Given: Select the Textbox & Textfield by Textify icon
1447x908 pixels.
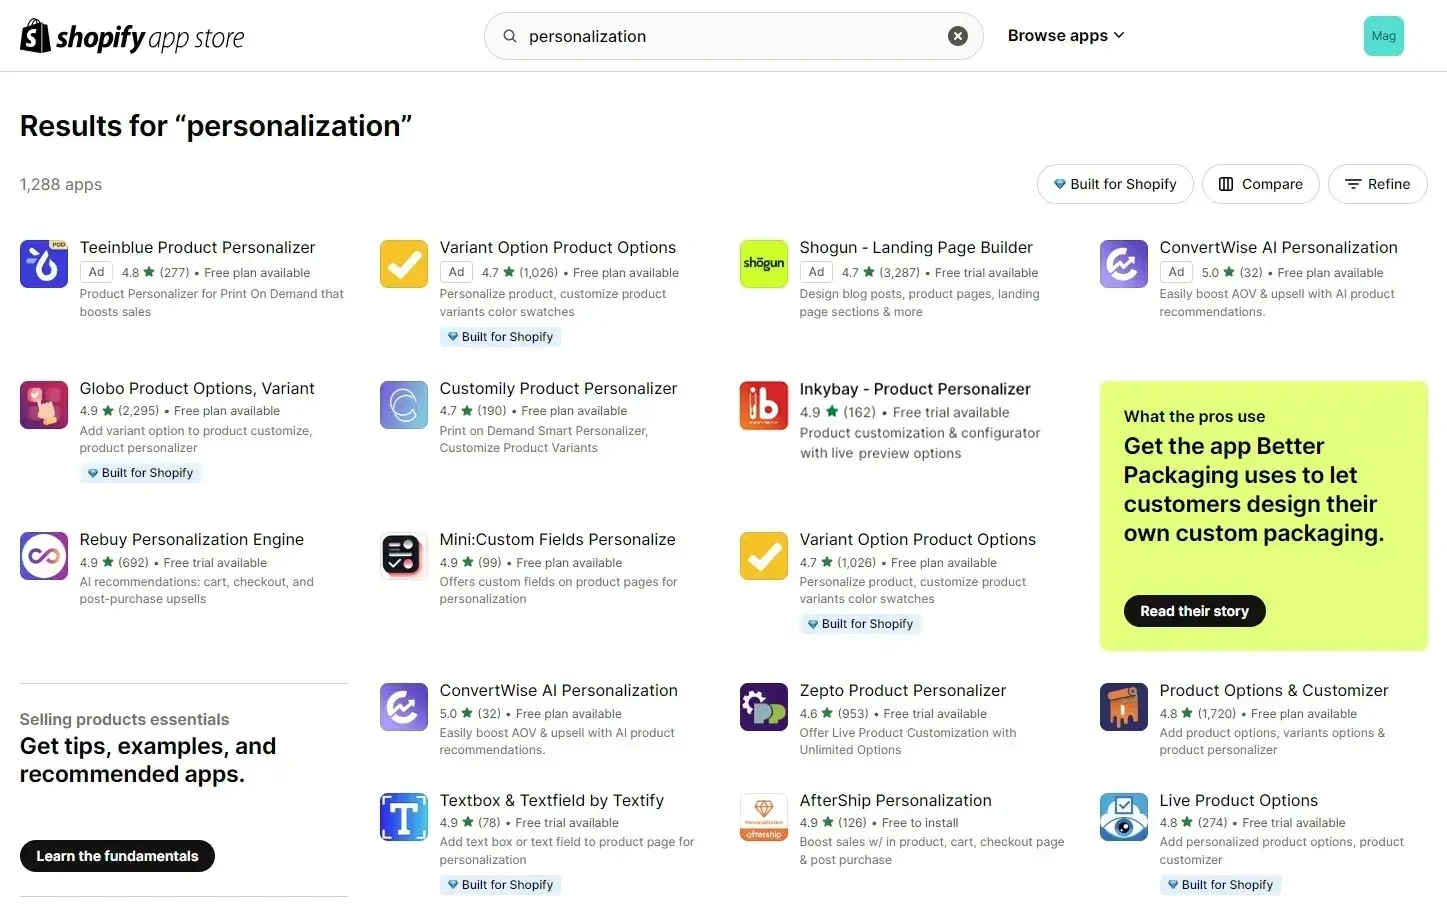Looking at the screenshot, I should [403, 816].
